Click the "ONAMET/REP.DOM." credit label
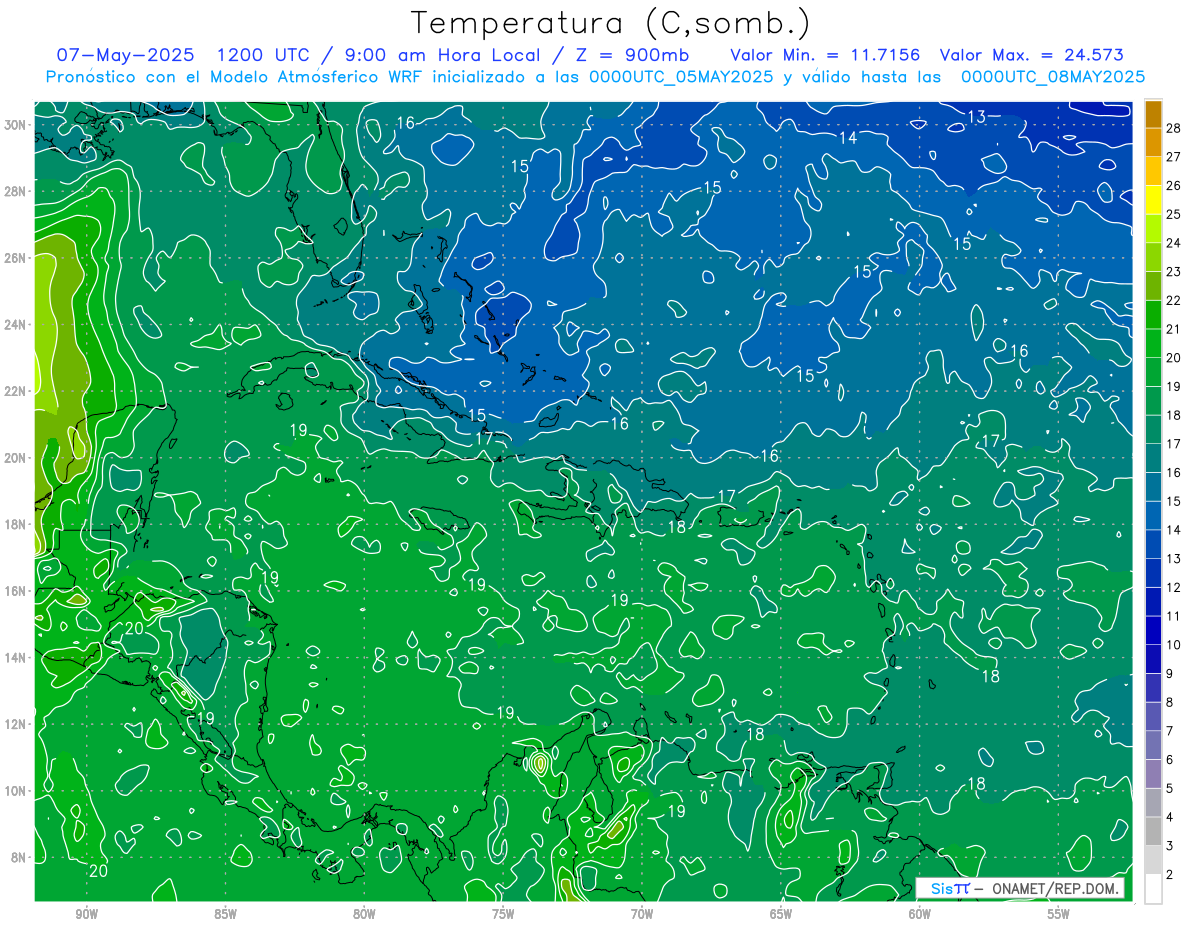The image size is (1200, 927). point(1054,888)
